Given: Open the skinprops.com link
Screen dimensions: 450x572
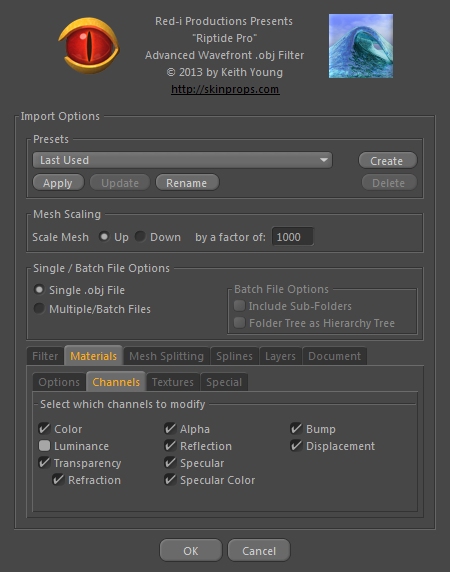Looking at the screenshot, I should [x=225, y=89].
